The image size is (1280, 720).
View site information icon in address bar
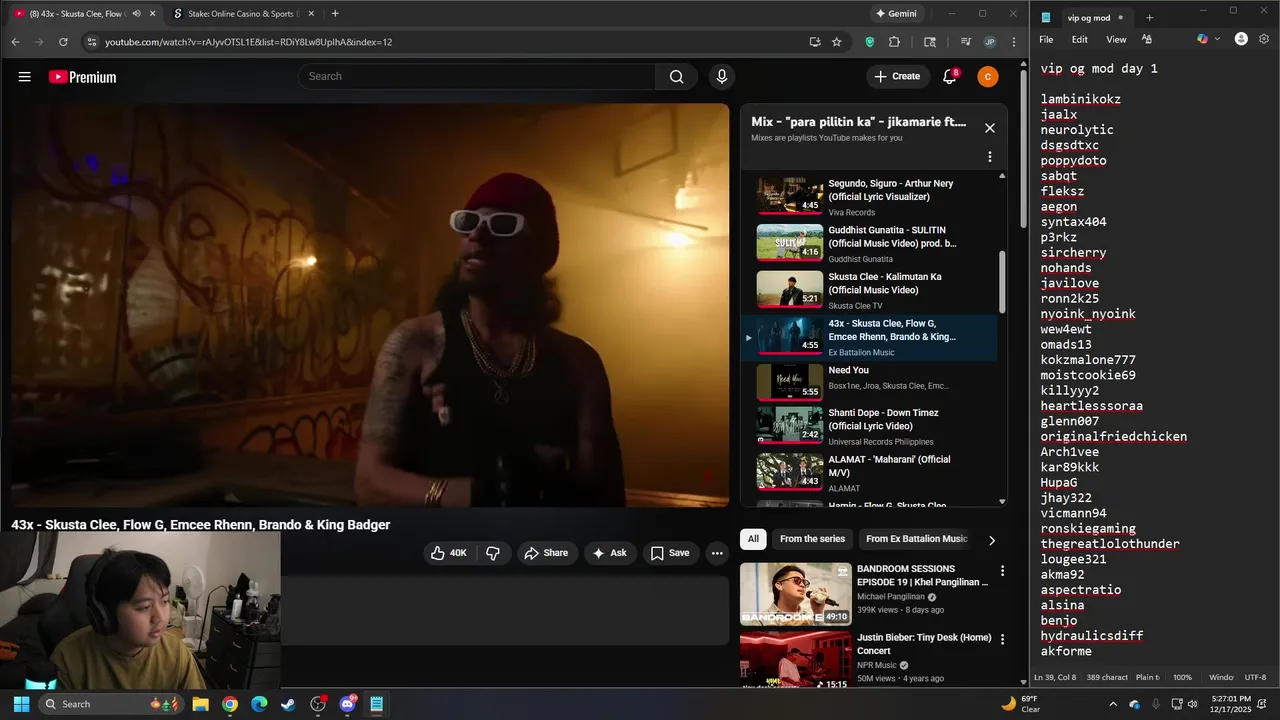[92, 42]
